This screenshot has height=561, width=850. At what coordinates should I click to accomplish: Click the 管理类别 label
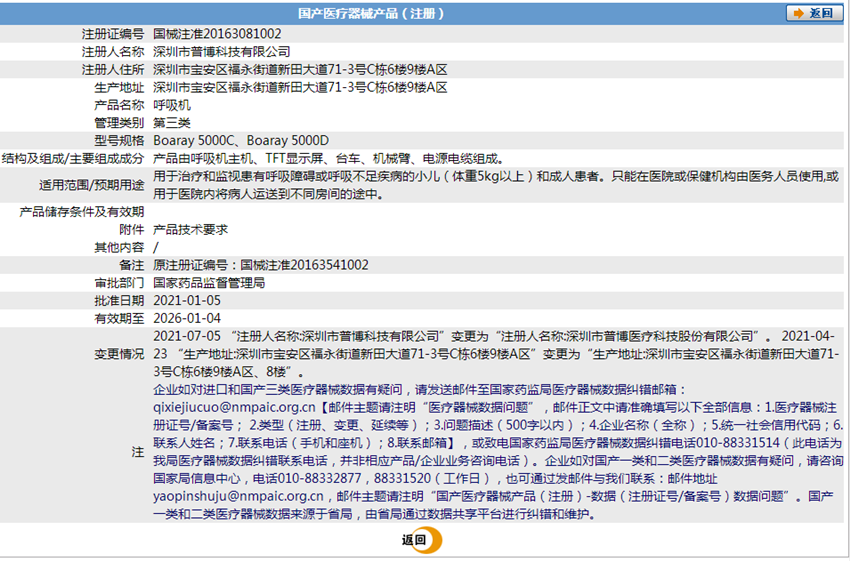click(119, 122)
